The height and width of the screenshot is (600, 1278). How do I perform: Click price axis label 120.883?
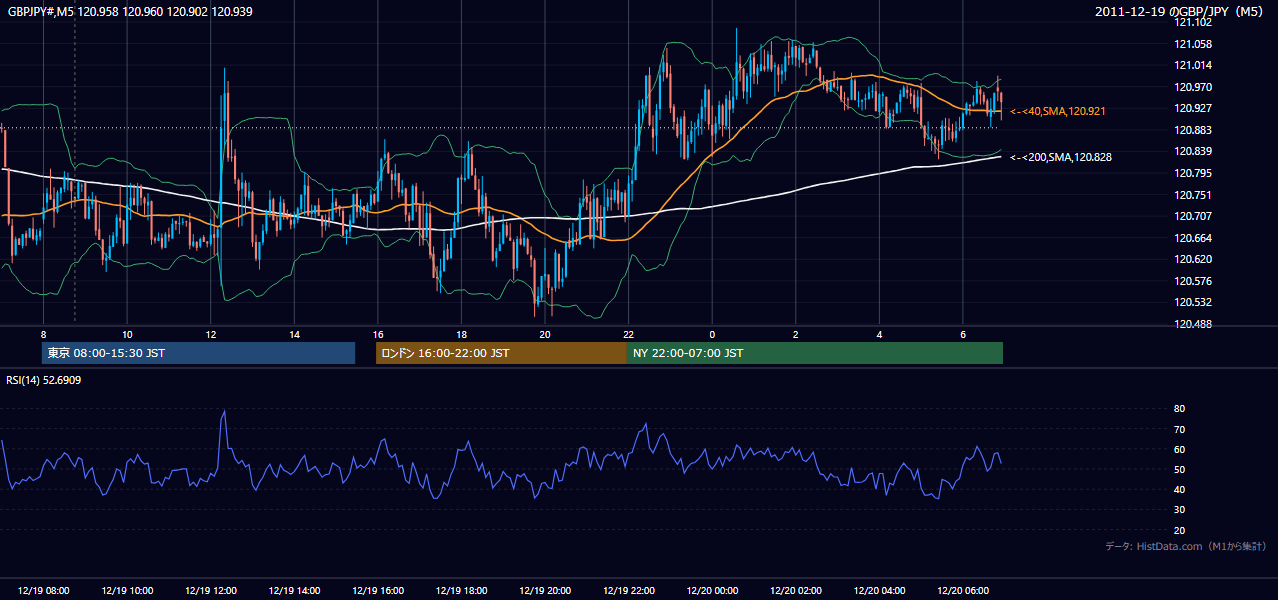point(1193,130)
